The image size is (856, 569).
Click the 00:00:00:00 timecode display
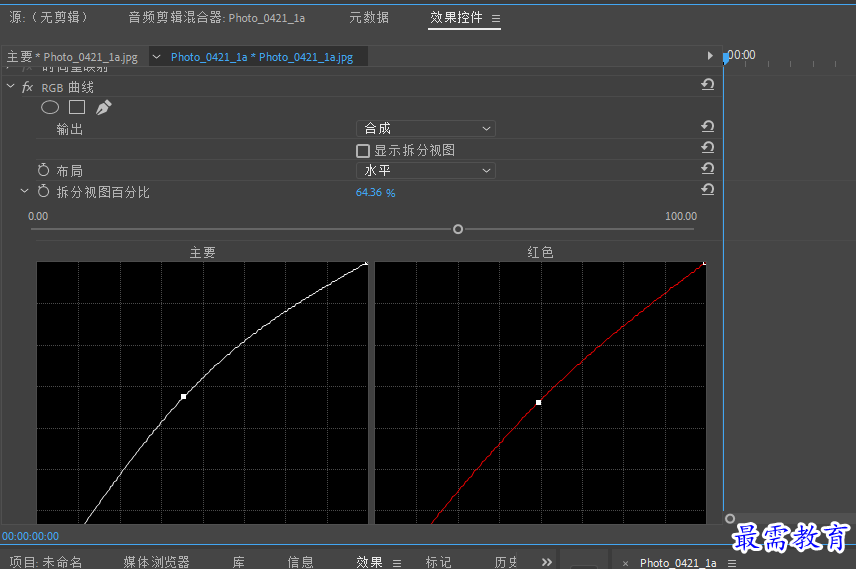(x=31, y=536)
